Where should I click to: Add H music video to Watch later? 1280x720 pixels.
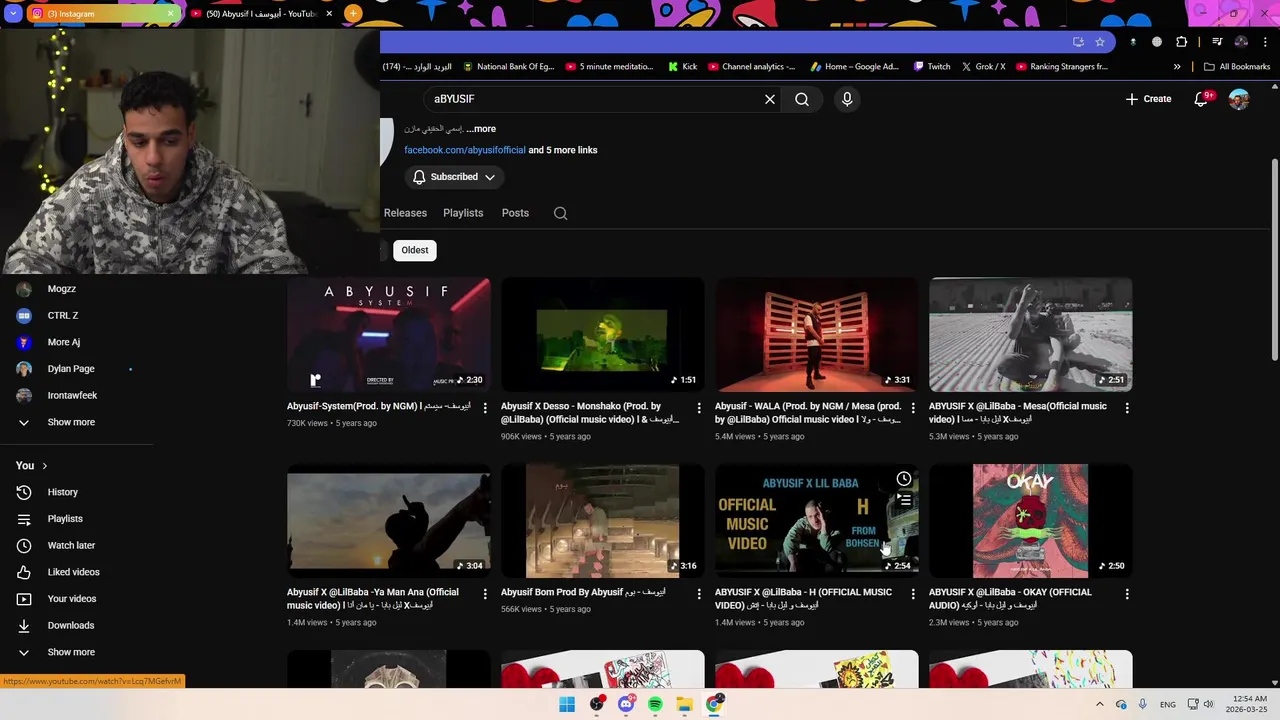(904, 479)
